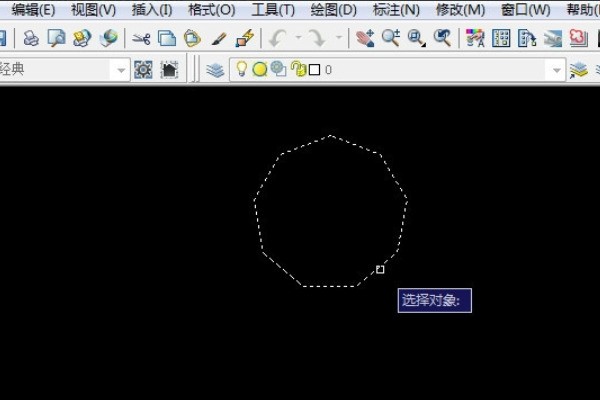Click the Cut scissors icon

click(141, 39)
